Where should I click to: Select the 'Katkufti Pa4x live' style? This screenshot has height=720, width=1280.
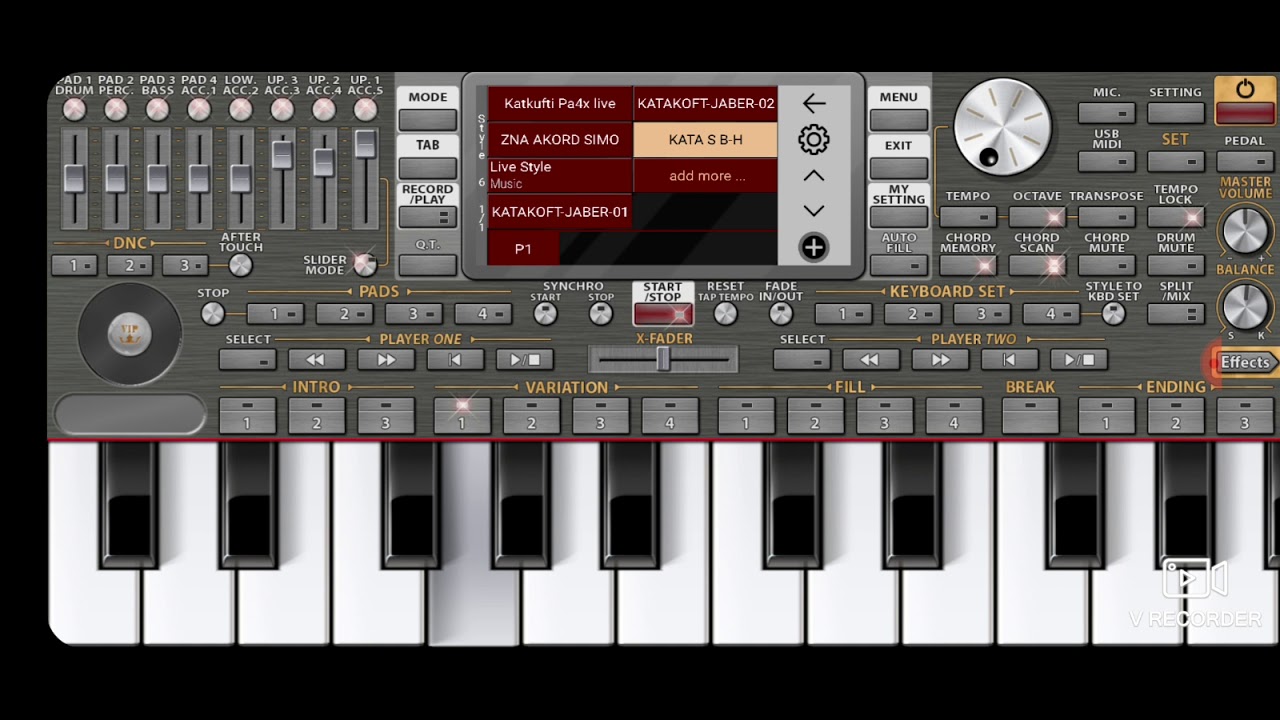[x=560, y=104]
